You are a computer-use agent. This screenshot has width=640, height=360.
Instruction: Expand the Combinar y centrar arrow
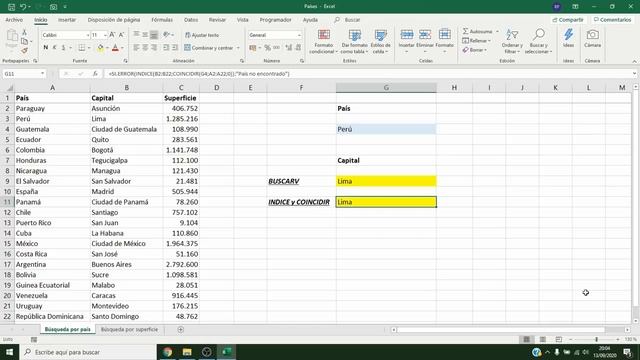238,48
